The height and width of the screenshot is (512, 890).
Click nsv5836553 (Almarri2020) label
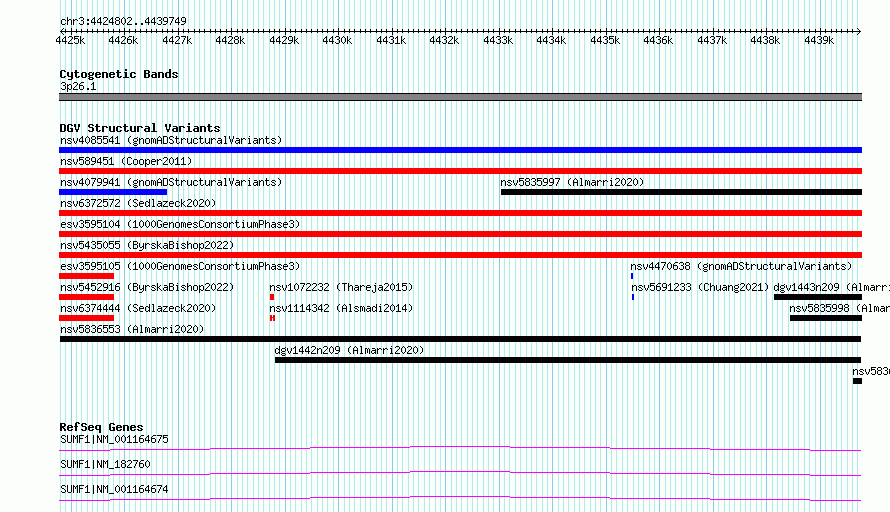(x=132, y=329)
